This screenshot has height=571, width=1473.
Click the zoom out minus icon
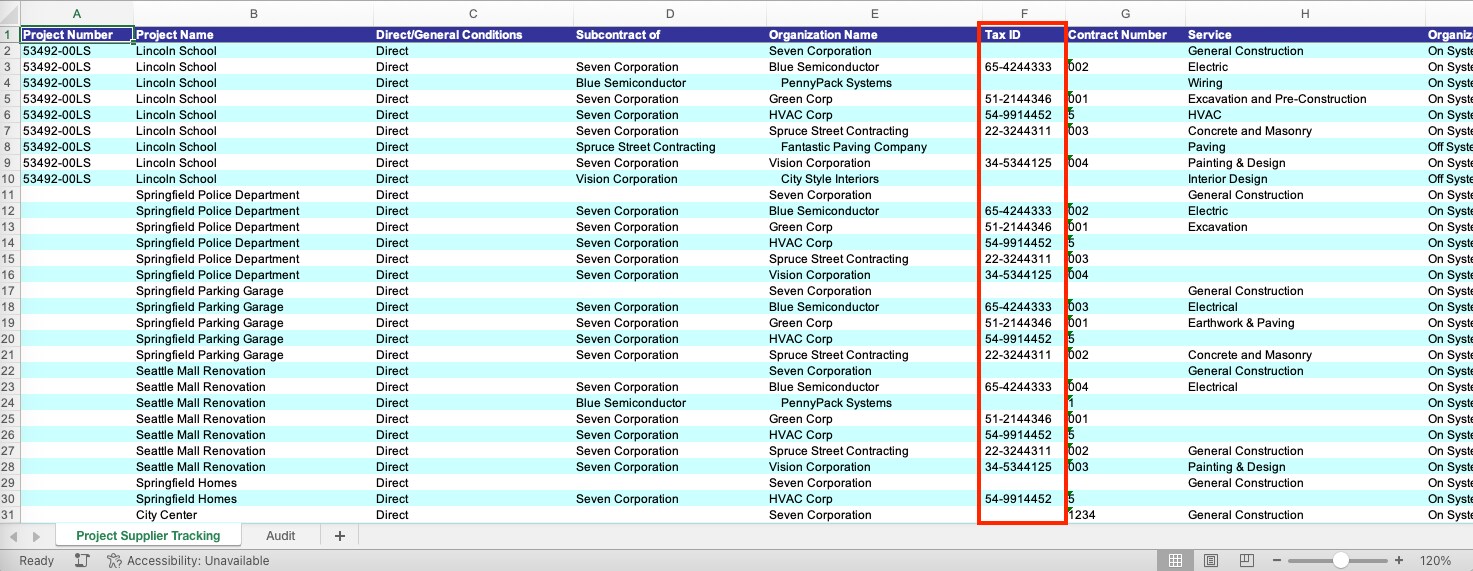pos(1276,560)
